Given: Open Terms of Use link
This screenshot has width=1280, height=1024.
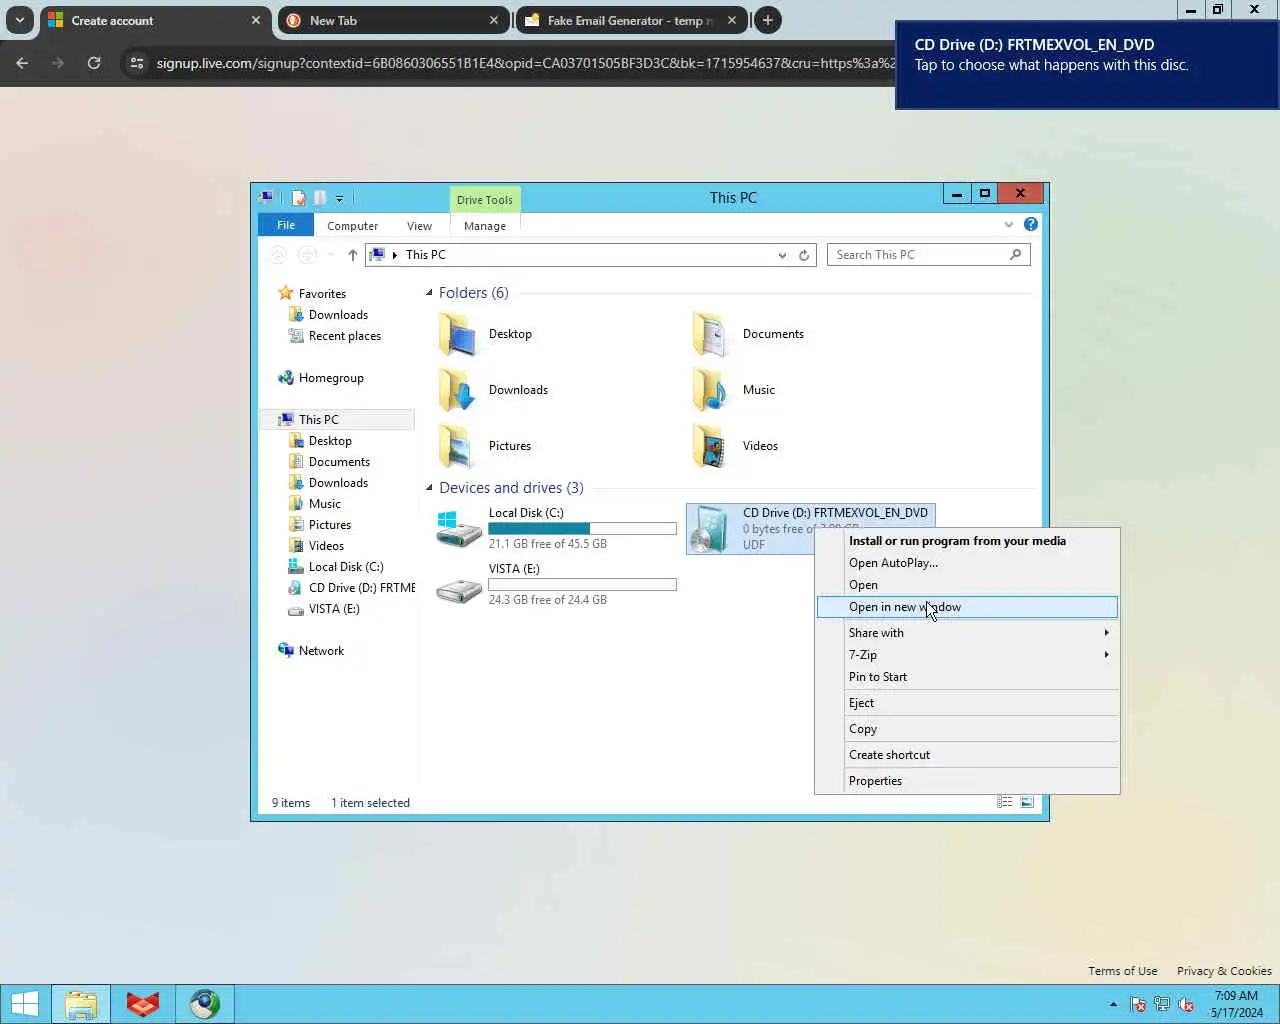Looking at the screenshot, I should tap(1122, 971).
